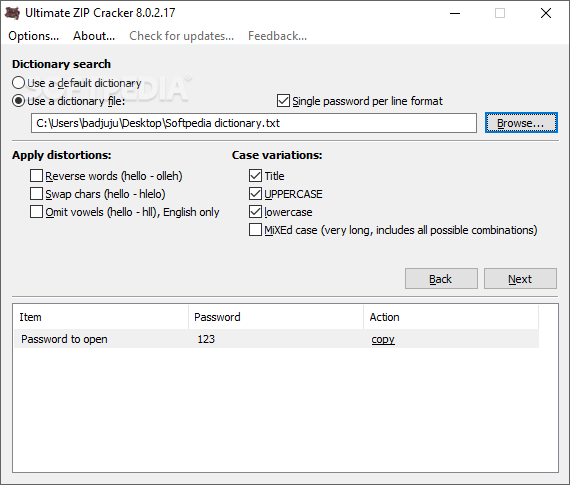570x485 pixels.
Task: Click the Item column header
Action: pyautogui.click(x=101, y=317)
